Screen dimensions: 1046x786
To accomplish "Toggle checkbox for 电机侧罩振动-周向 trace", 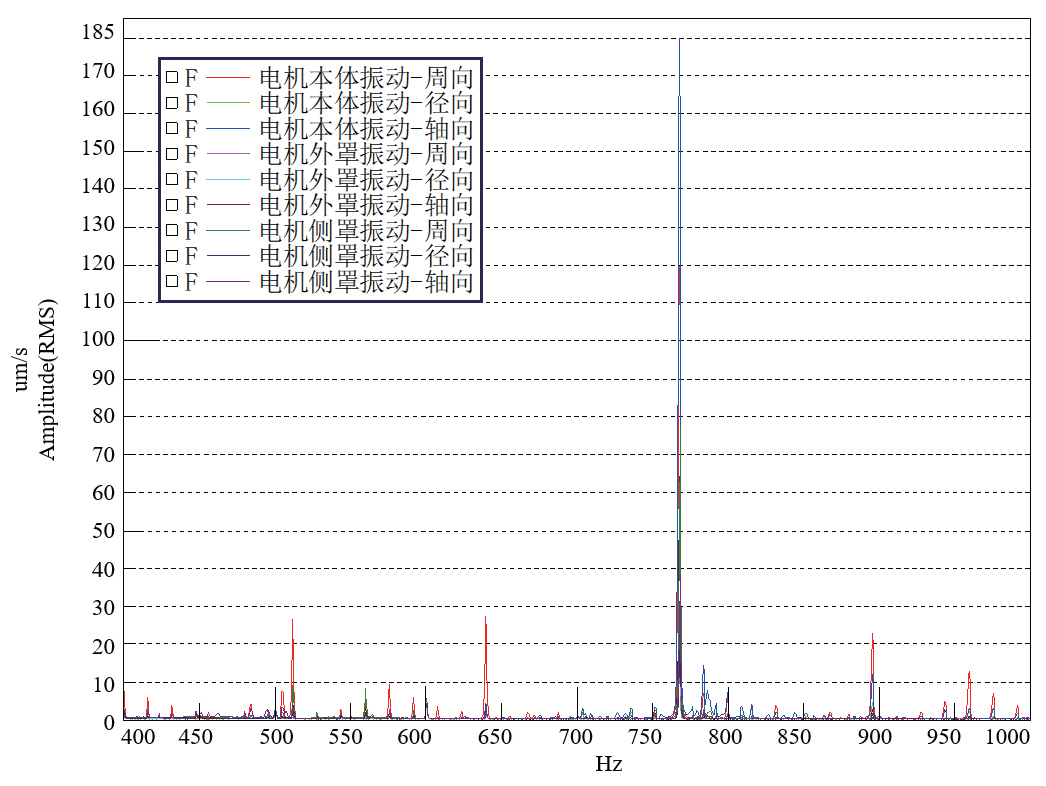I will [172, 231].
